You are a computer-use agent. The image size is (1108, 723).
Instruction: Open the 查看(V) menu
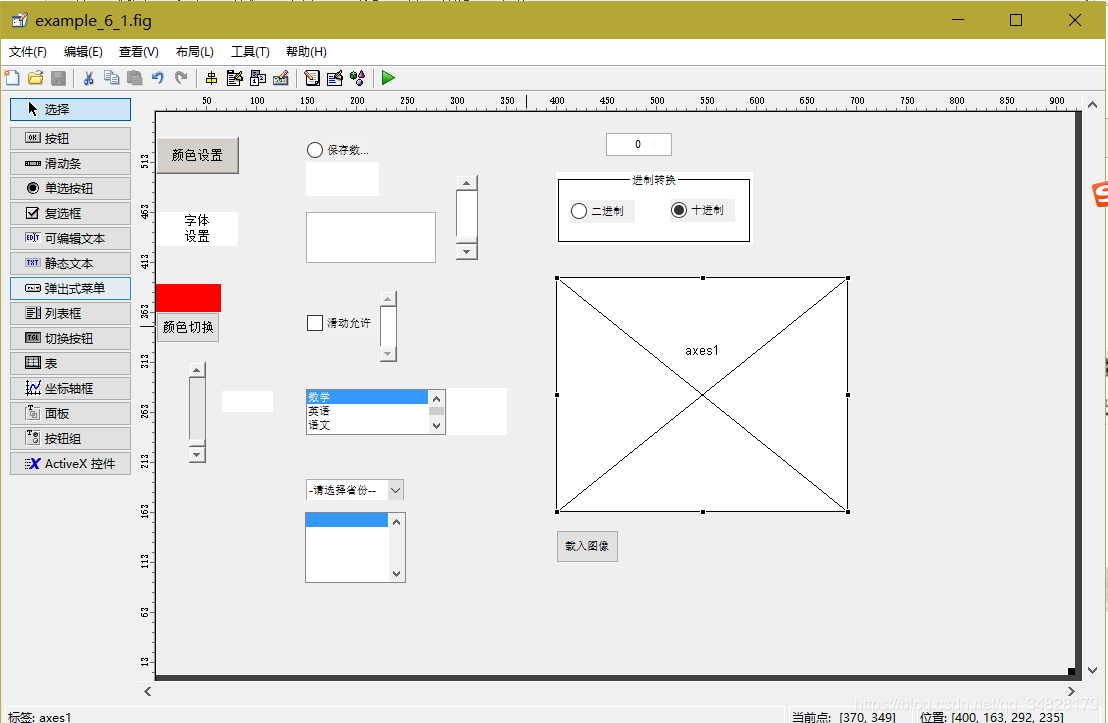coord(138,52)
